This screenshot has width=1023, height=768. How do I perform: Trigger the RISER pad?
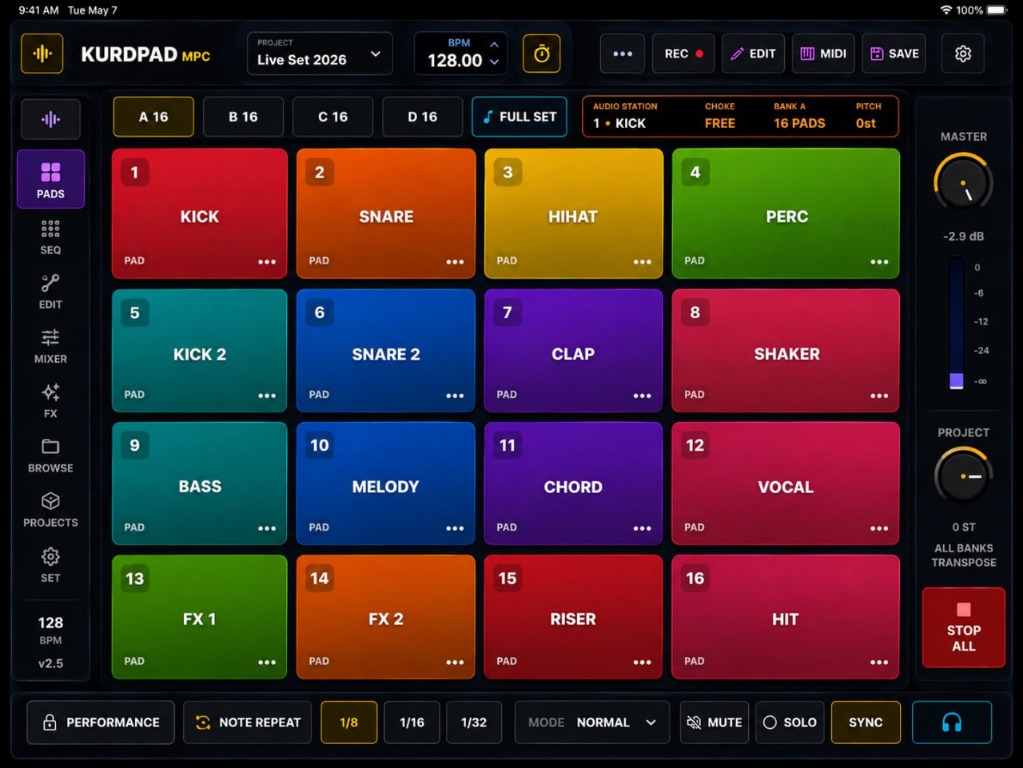573,617
